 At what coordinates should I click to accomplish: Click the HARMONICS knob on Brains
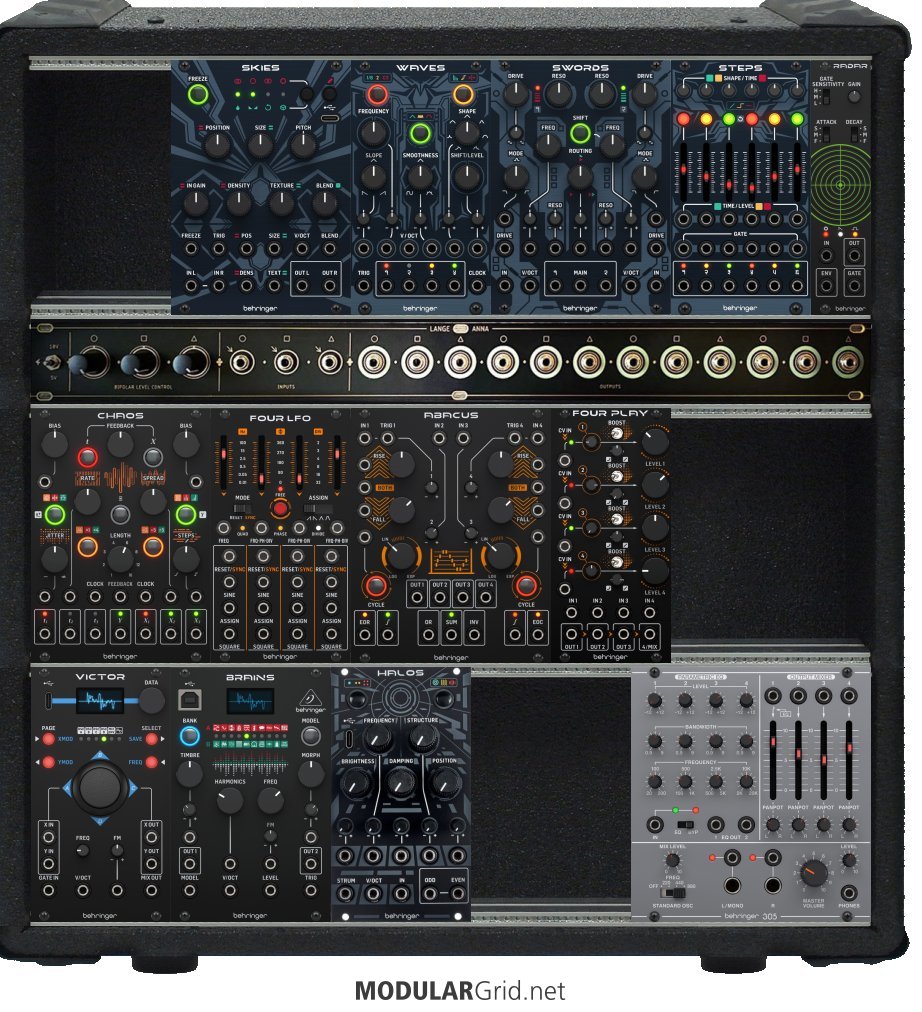click(230, 801)
